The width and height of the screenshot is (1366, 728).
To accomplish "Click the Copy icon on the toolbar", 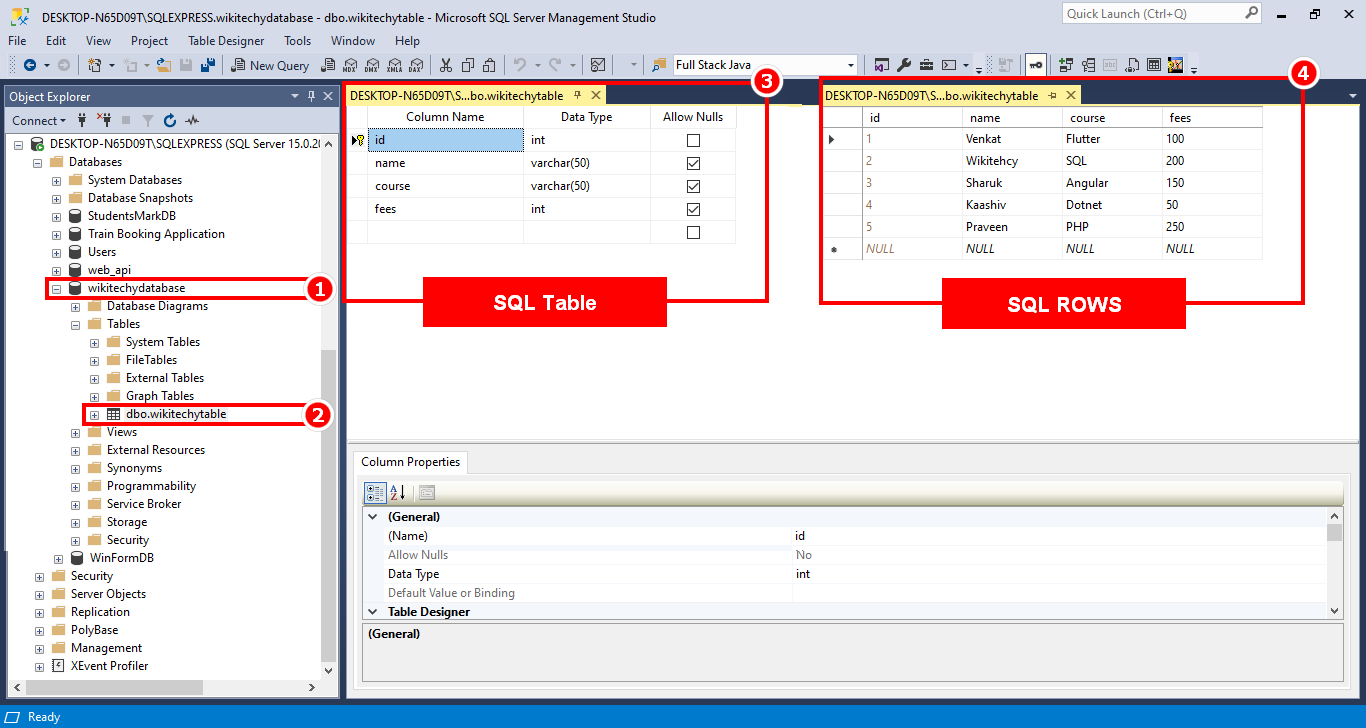I will 468,65.
